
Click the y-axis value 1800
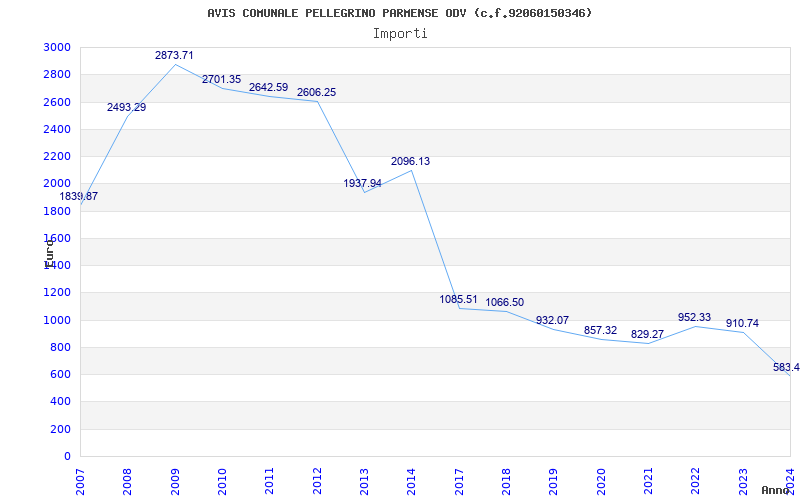point(58,211)
